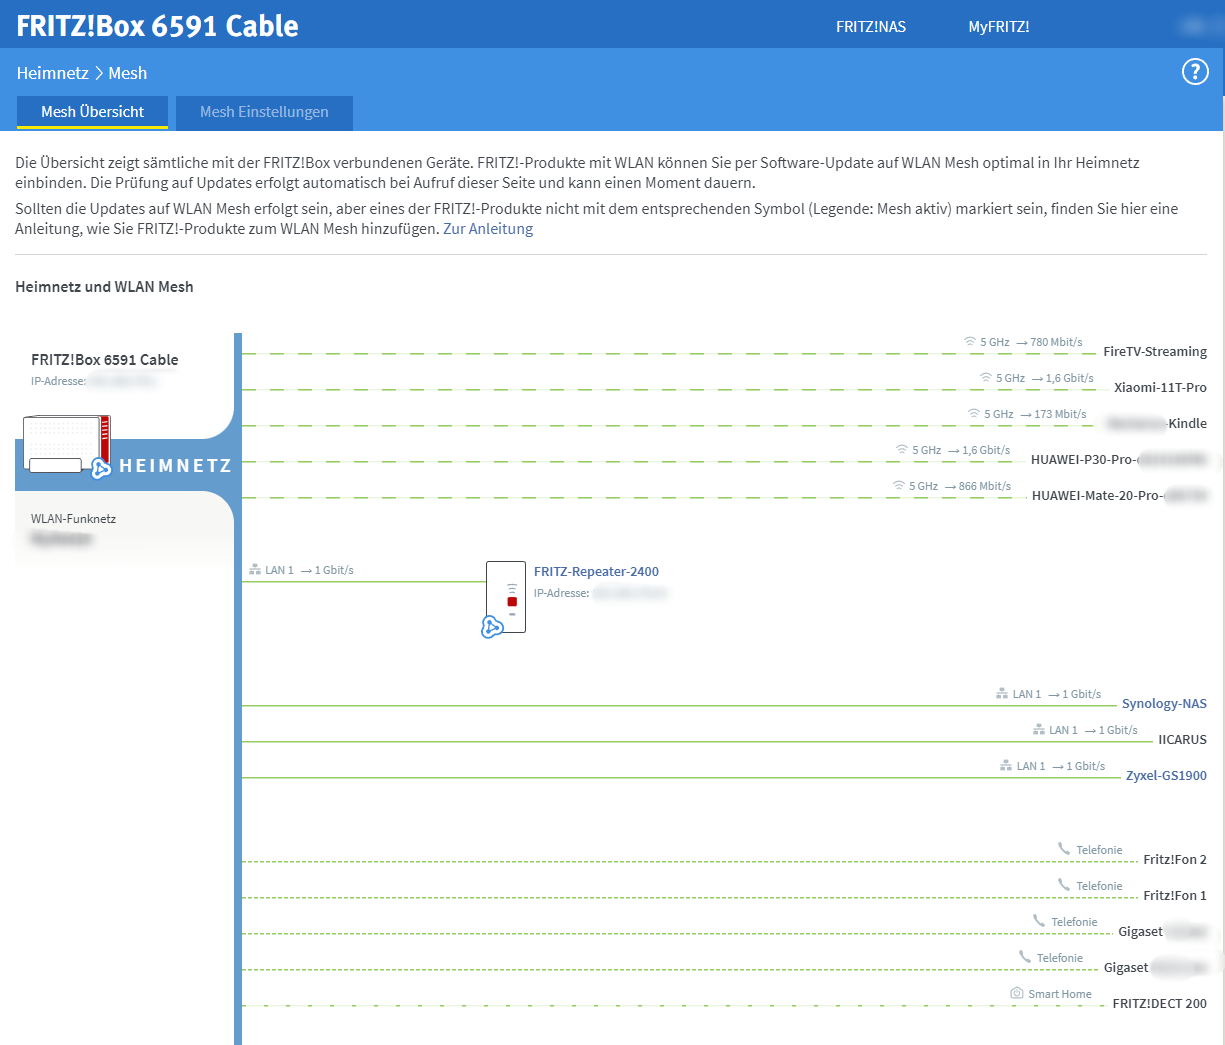1225x1045 pixels.
Task: Click the HEIMNETZ banner label
Action: click(x=175, y=466)
